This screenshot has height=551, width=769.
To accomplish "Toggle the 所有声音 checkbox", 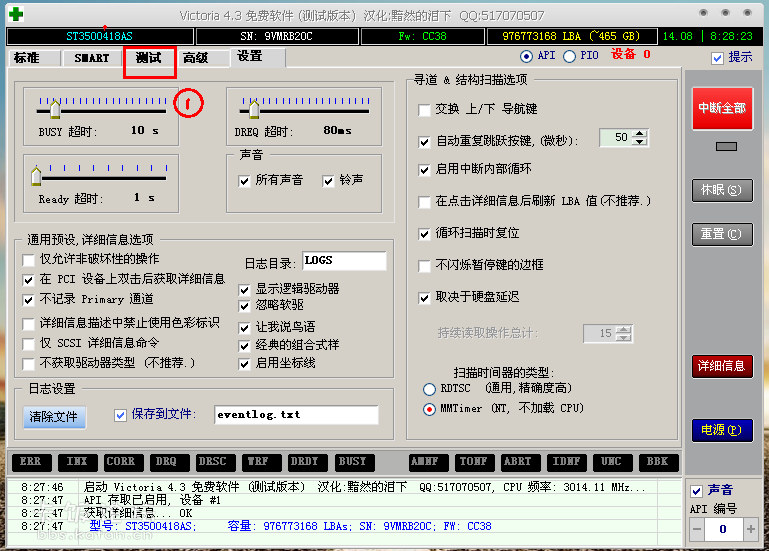I will tap(244, 181).
